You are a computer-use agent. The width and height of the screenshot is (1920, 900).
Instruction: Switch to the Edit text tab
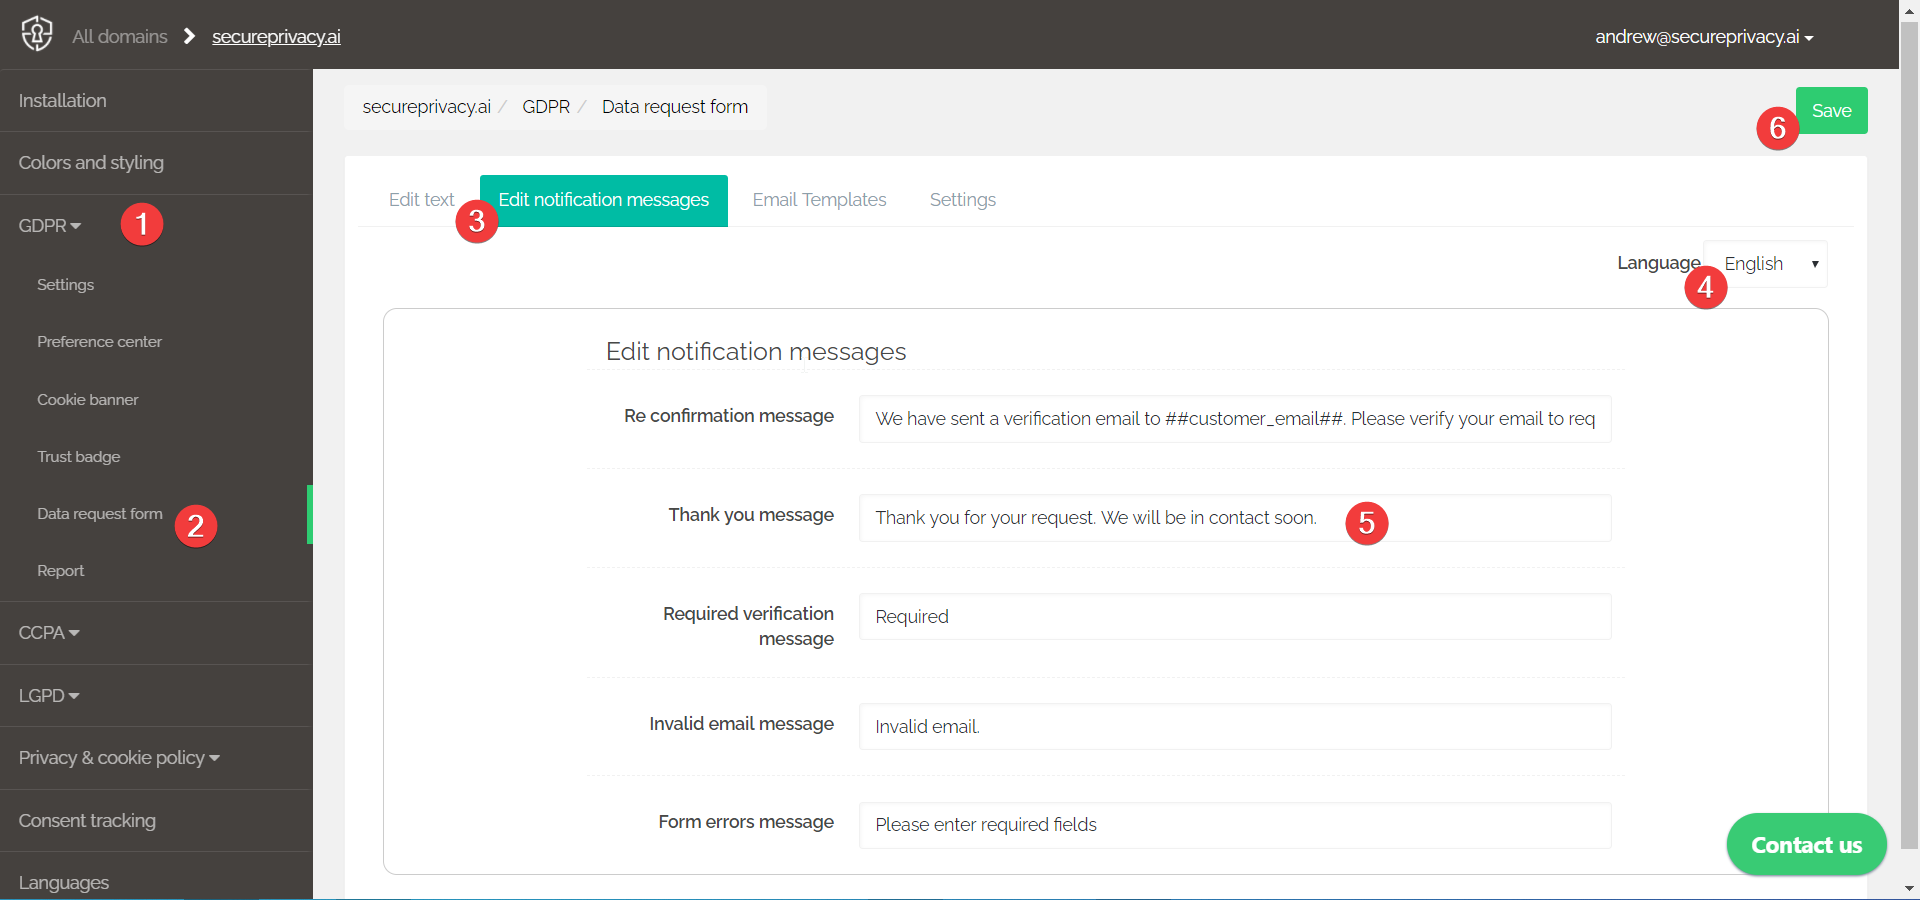(x=420, y=200)
